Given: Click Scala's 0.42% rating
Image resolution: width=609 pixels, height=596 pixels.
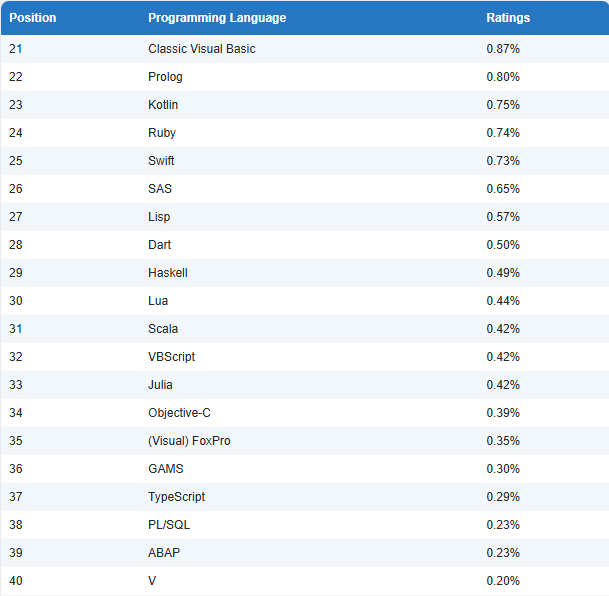Looking at the screenshot, I should (503, 328).
